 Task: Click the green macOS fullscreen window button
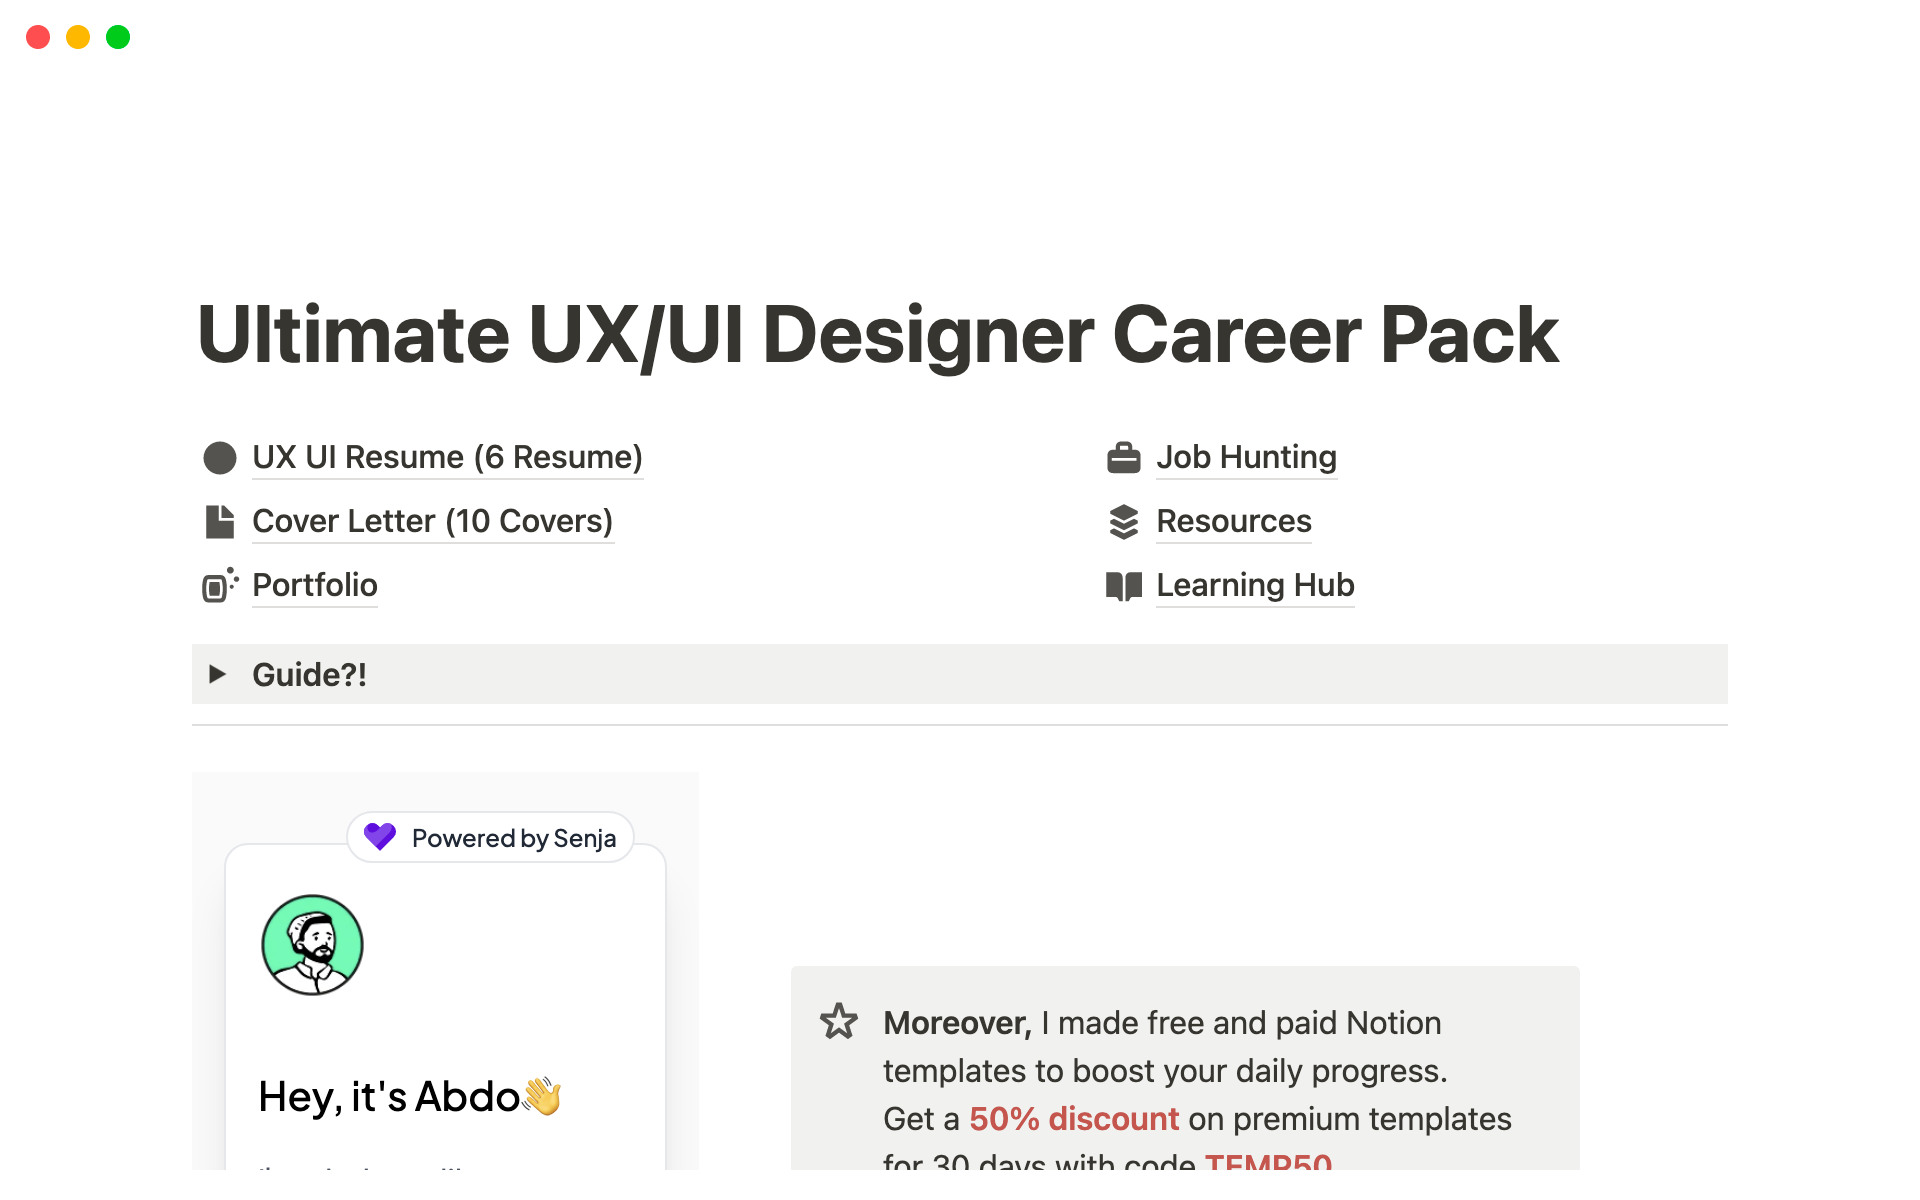tap(118, 37)
